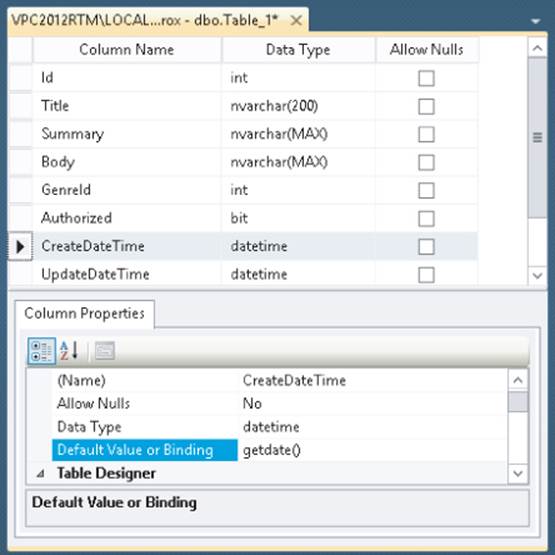Click the properties panel scroll down arrow
The image size is (555, 555).
pyautogui.click(x=518, y=474)
